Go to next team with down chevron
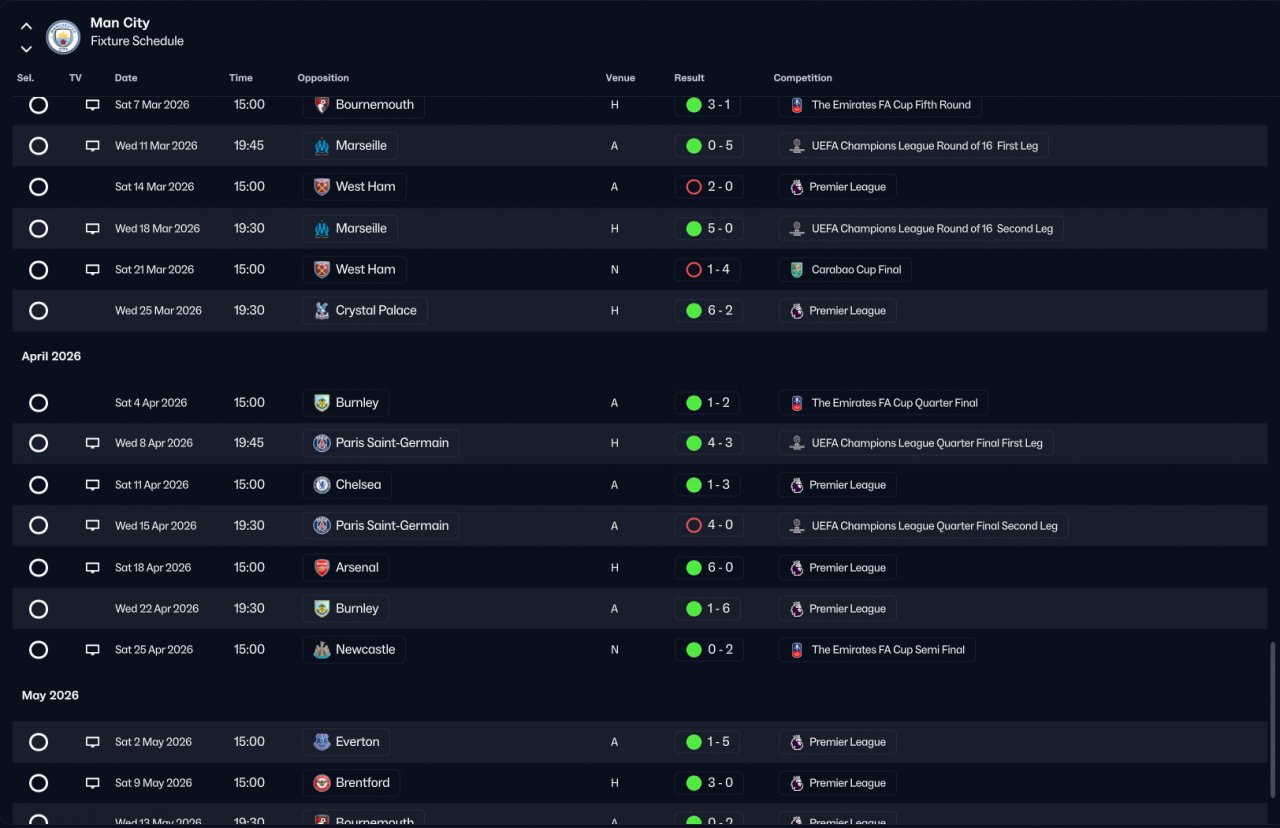This screenshot has width=1280, height=828. click(27, 48)
